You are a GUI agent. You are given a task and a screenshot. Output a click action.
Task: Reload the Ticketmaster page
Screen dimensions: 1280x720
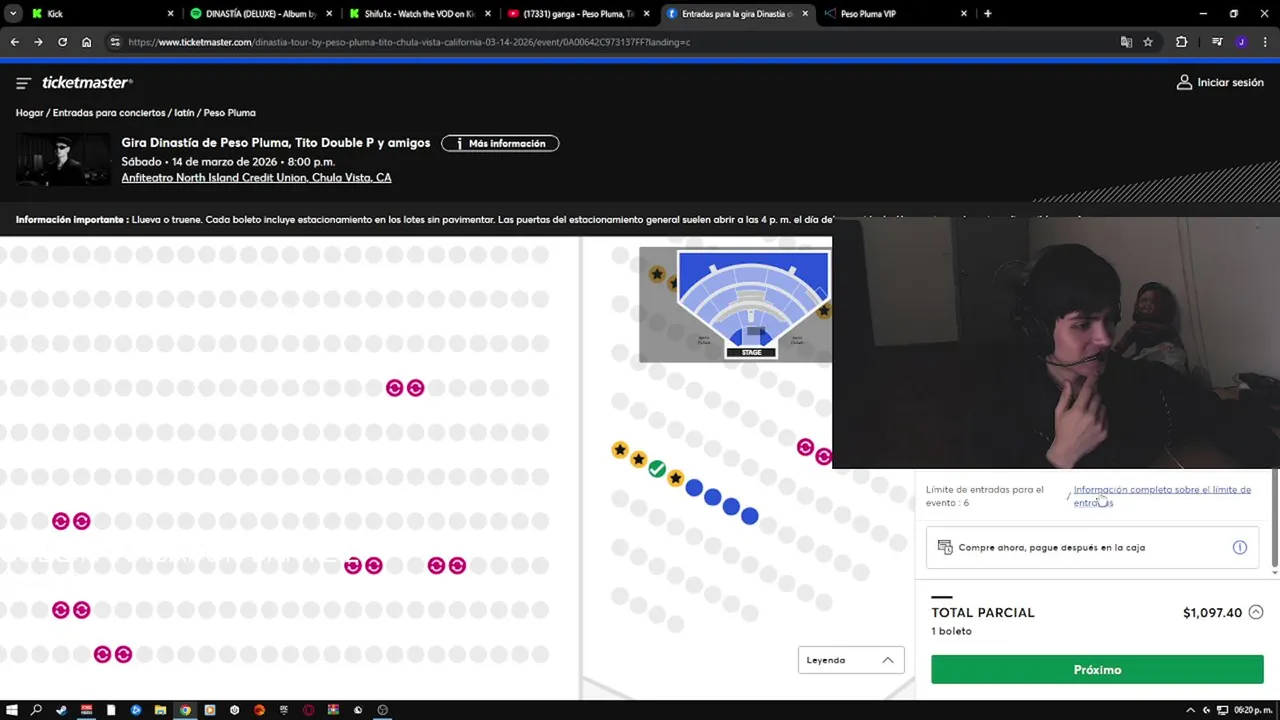pyautogui.click(x=62, y=42)
